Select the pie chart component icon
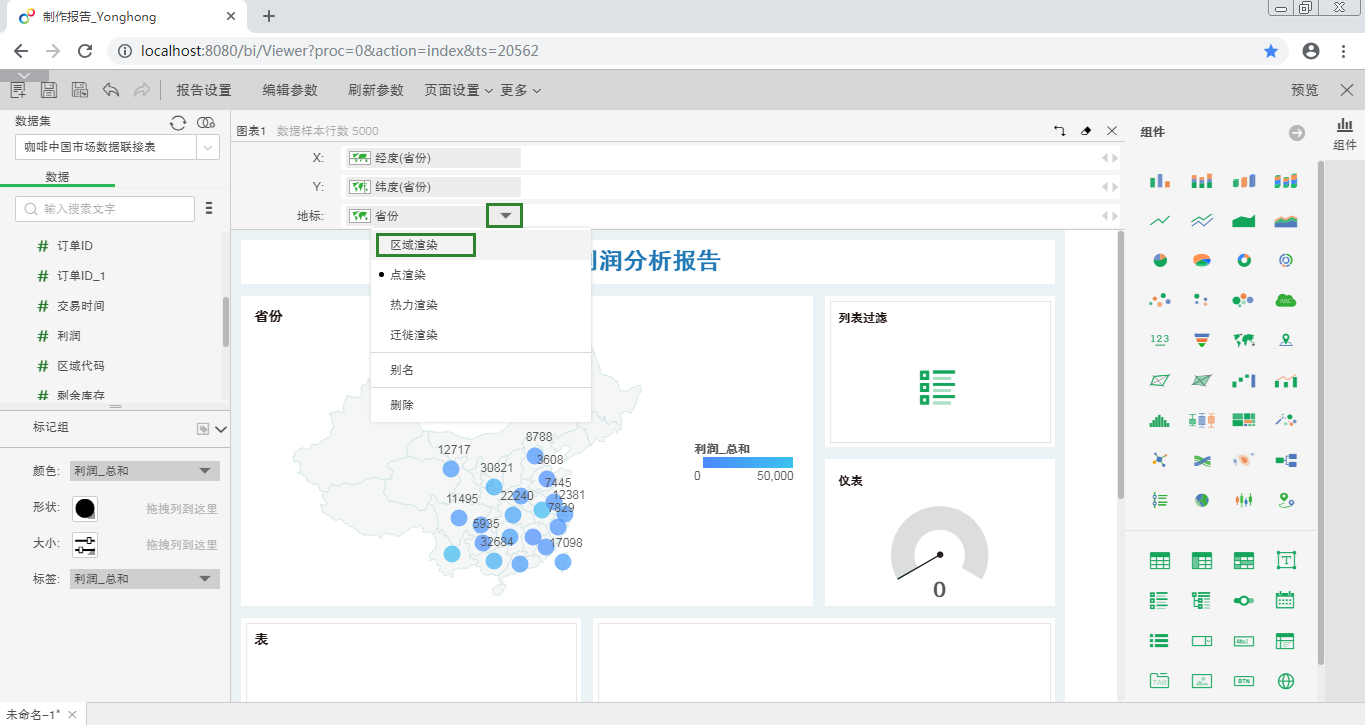1365x725 pixels. point(1158,259)
